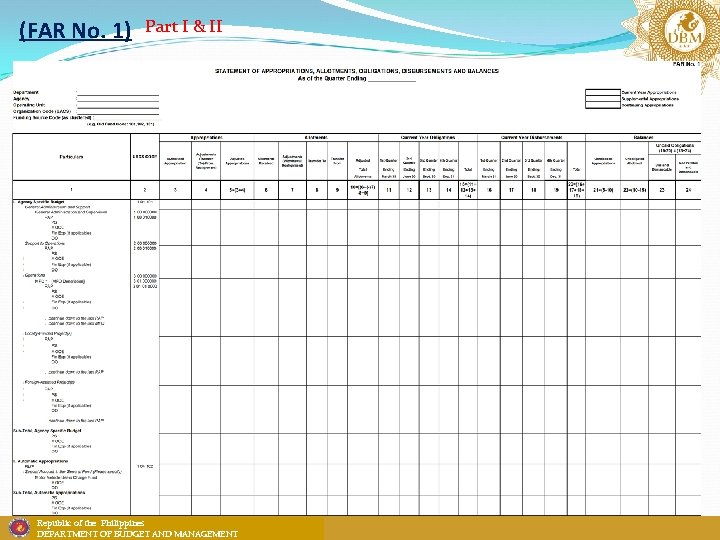720x540 pixels.
Task: Click "Support to Operations" row label
Action: 45,243
